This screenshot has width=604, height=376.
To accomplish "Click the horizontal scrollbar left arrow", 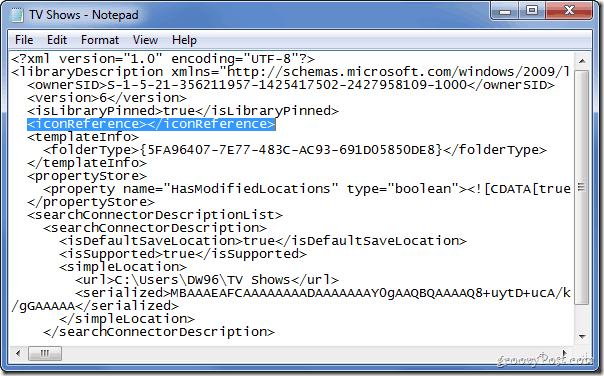I will coord(18,353).
